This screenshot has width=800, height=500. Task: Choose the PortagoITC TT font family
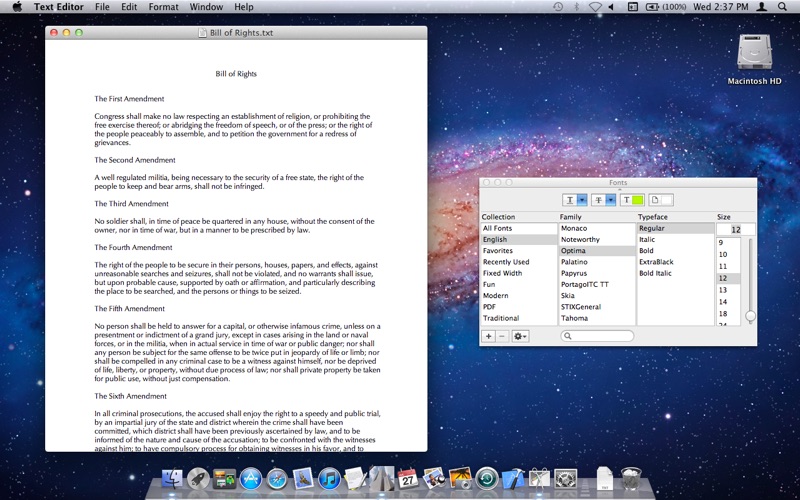coord(597,284)
